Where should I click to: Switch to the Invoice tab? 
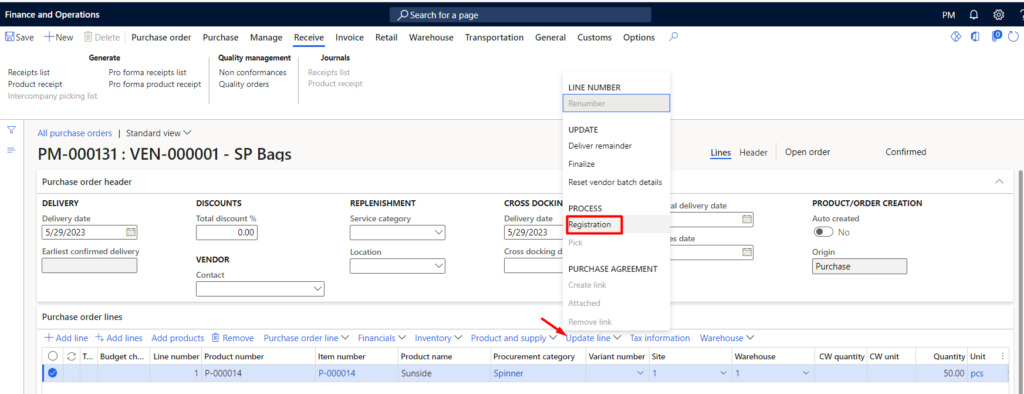[x=349, y=37]
